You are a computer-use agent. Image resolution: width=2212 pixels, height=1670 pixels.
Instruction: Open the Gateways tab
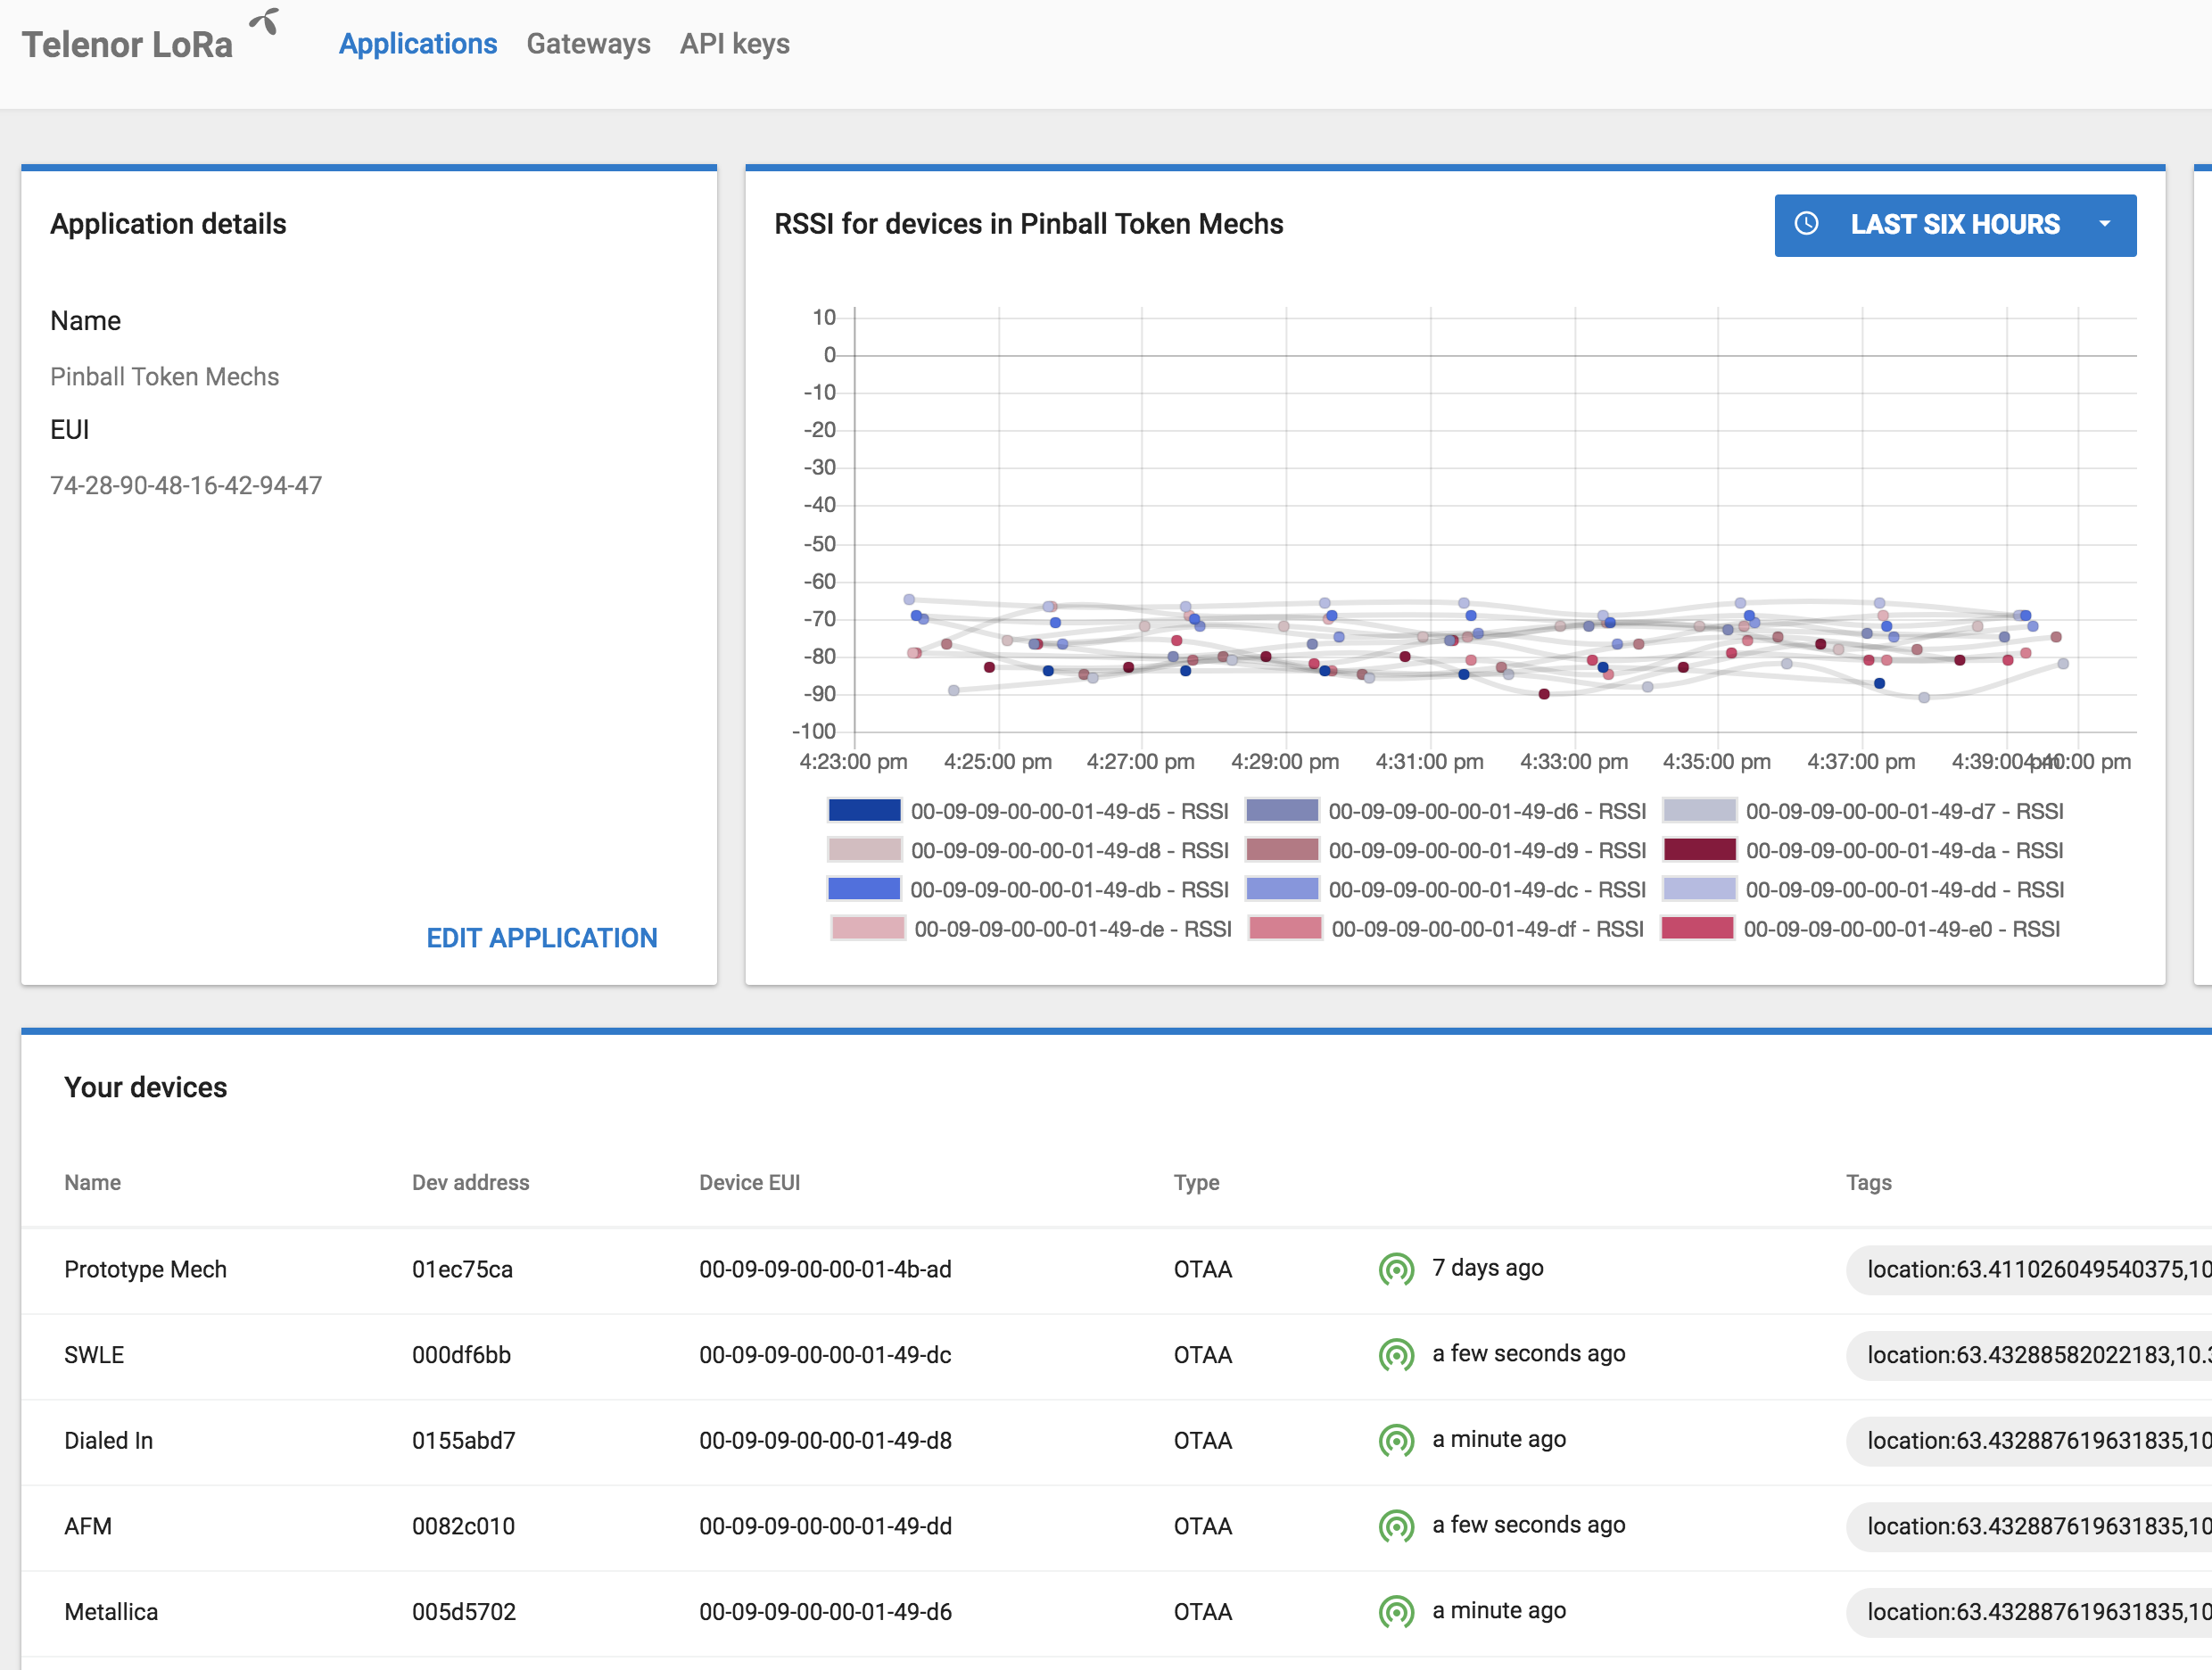(588, 44)
